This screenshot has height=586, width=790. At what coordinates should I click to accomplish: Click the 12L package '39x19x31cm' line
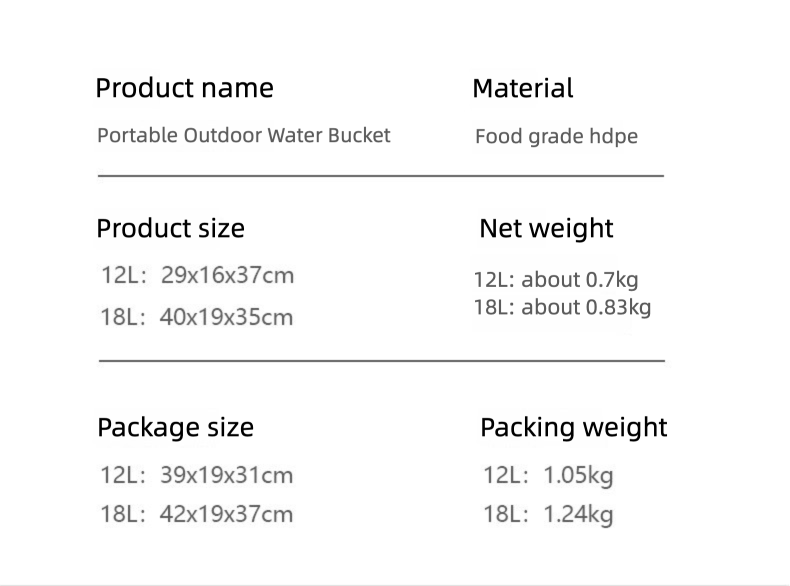point(196,475)
